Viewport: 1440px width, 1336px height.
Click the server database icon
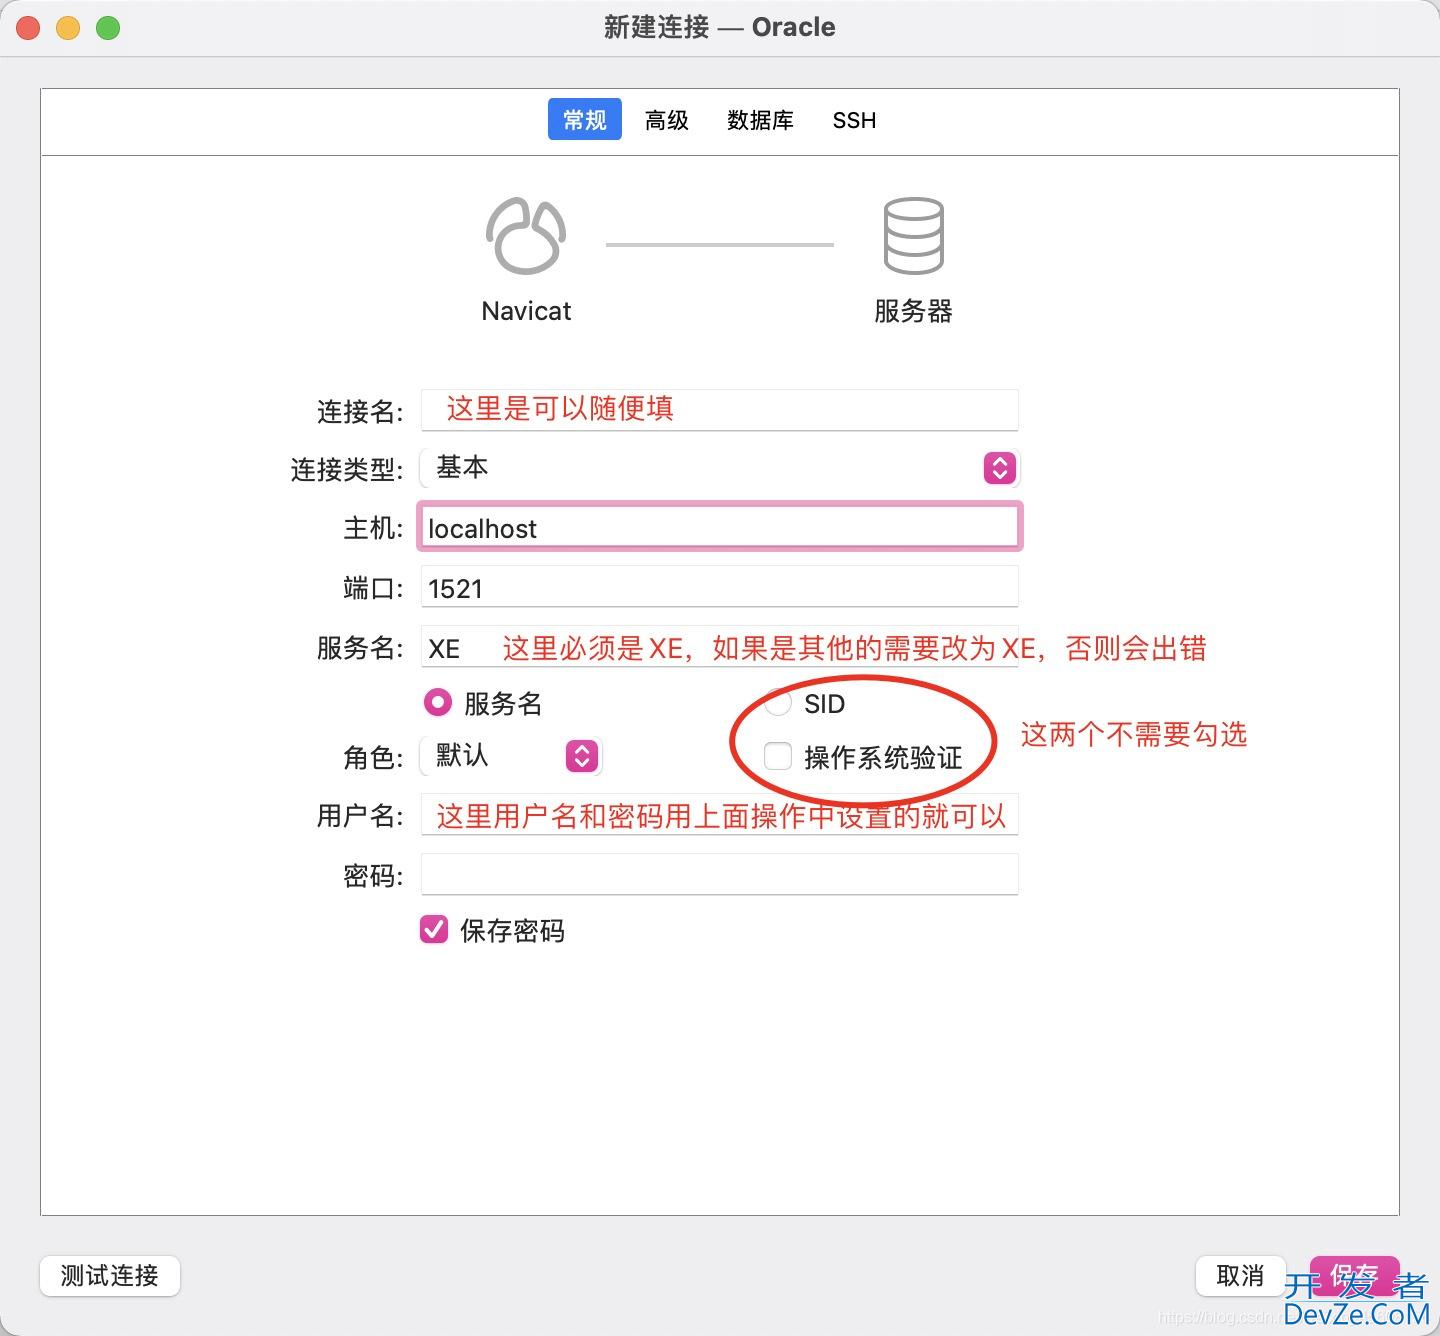[x=913, y=236]
